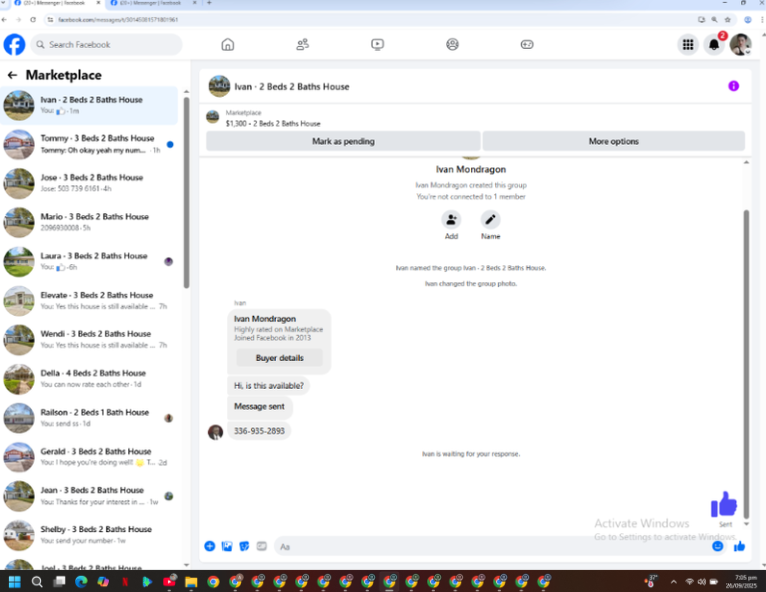Open Gerald - 3 Beds 2 Baths House chat
The height and width of the screenshot is (592, 766).
[89, 457]
